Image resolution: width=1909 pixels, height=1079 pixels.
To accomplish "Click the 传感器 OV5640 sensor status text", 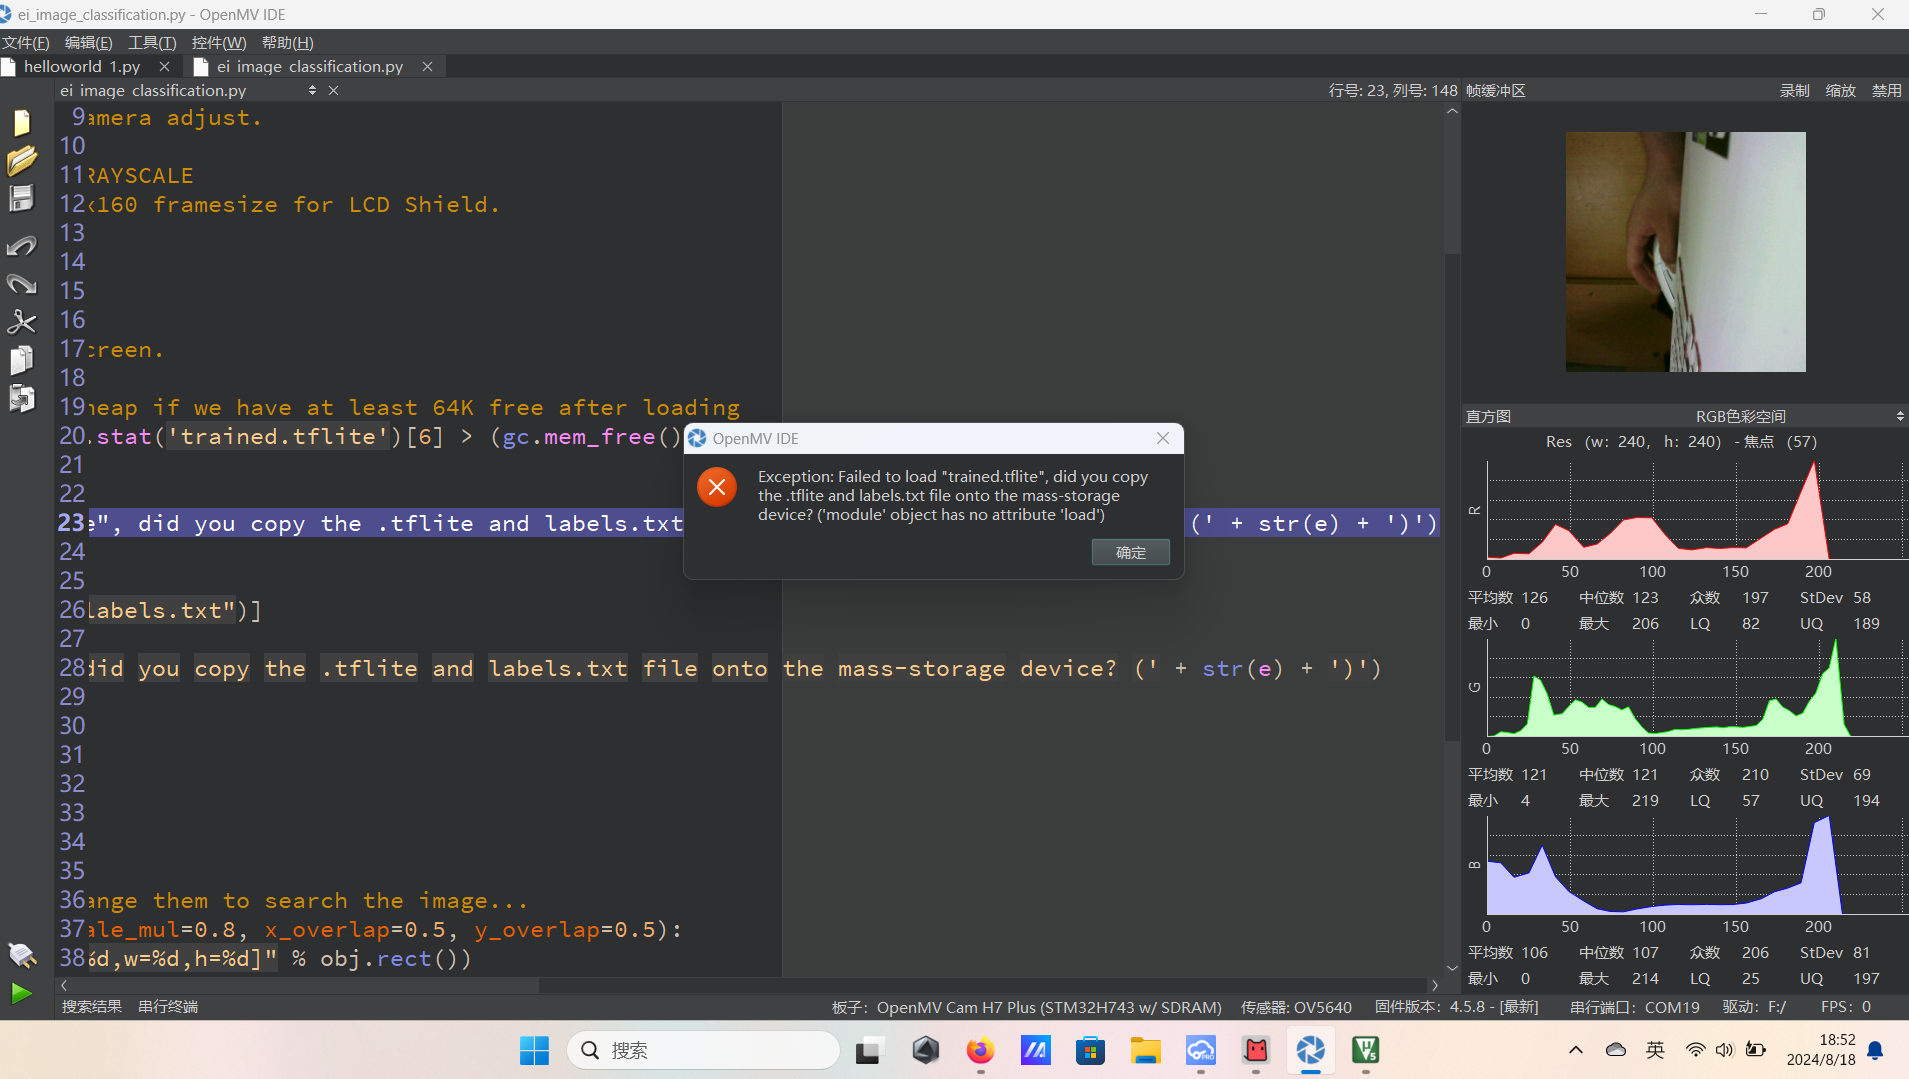I will [x=1296, y=1007].
